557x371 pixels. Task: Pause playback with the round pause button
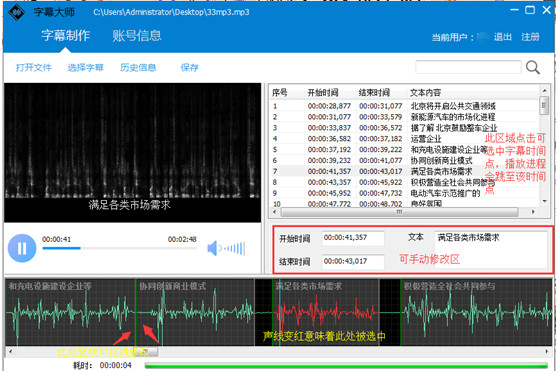[22, 248]
